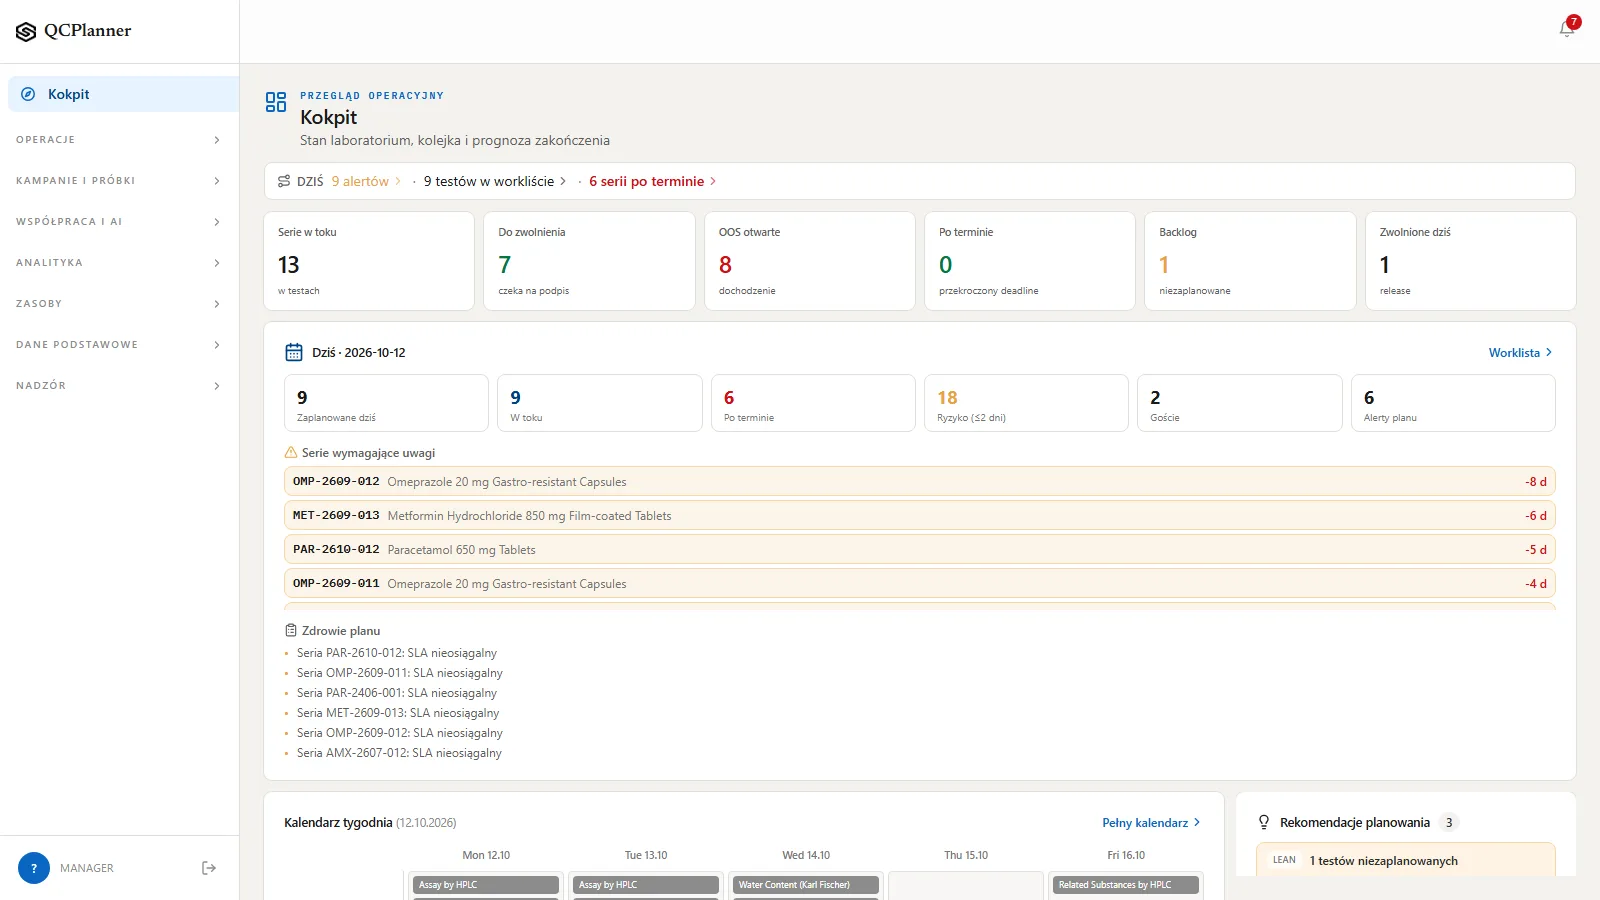Open the 9 alertów link
Image resolution: width=1600 pixels, height=900 pixels.
point(366,181)
